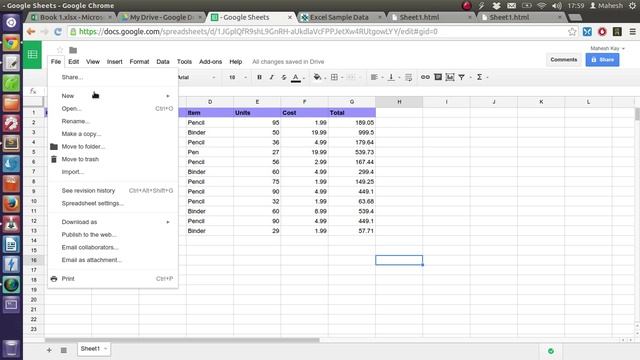Open the Trash in the Ubuntu dock
The image size is (640, 360).
[11, 348]
